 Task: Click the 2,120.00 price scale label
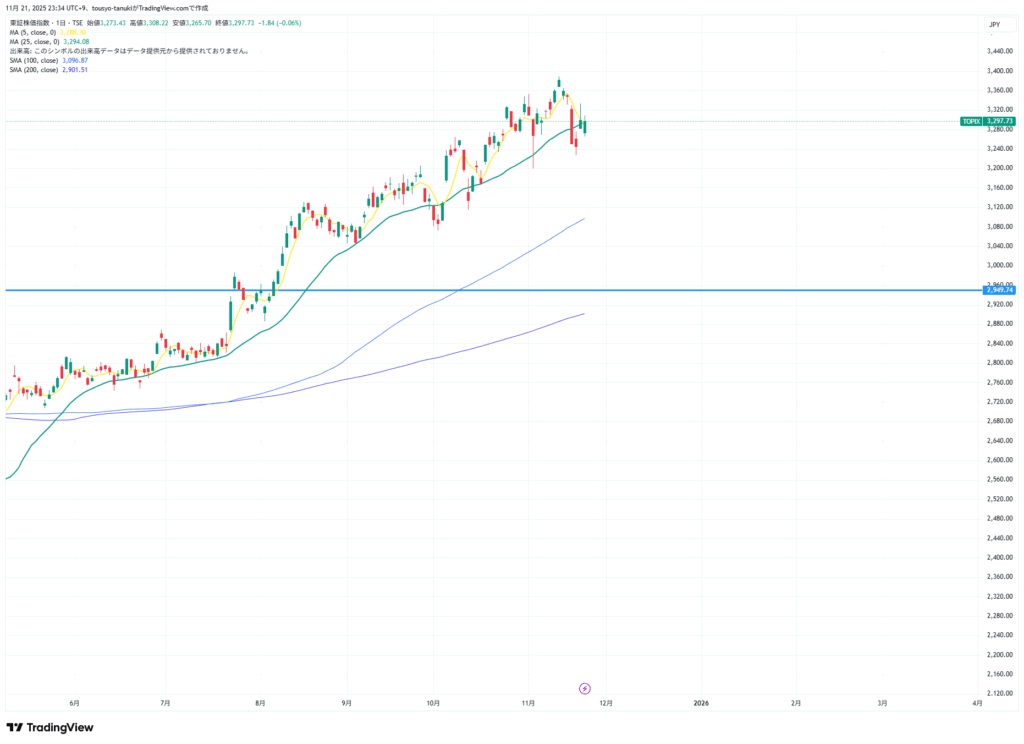[1000, 693]
